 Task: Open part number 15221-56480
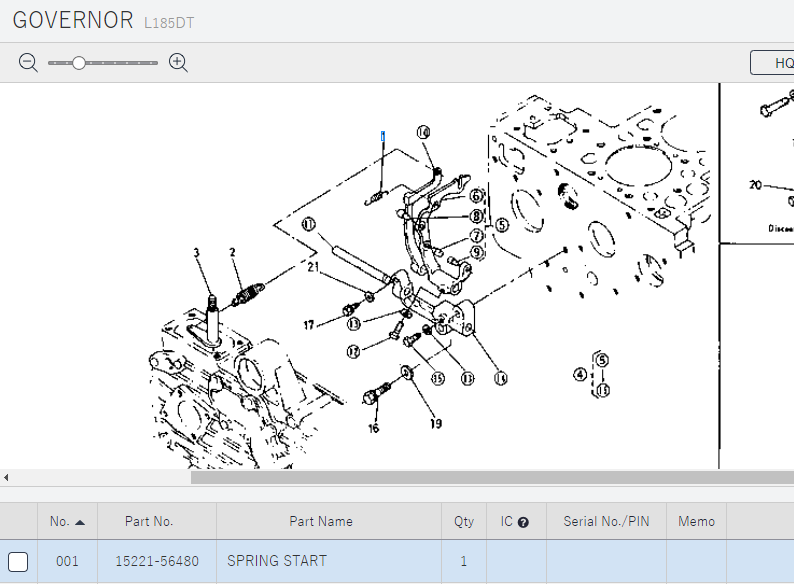tap(156, 561)
